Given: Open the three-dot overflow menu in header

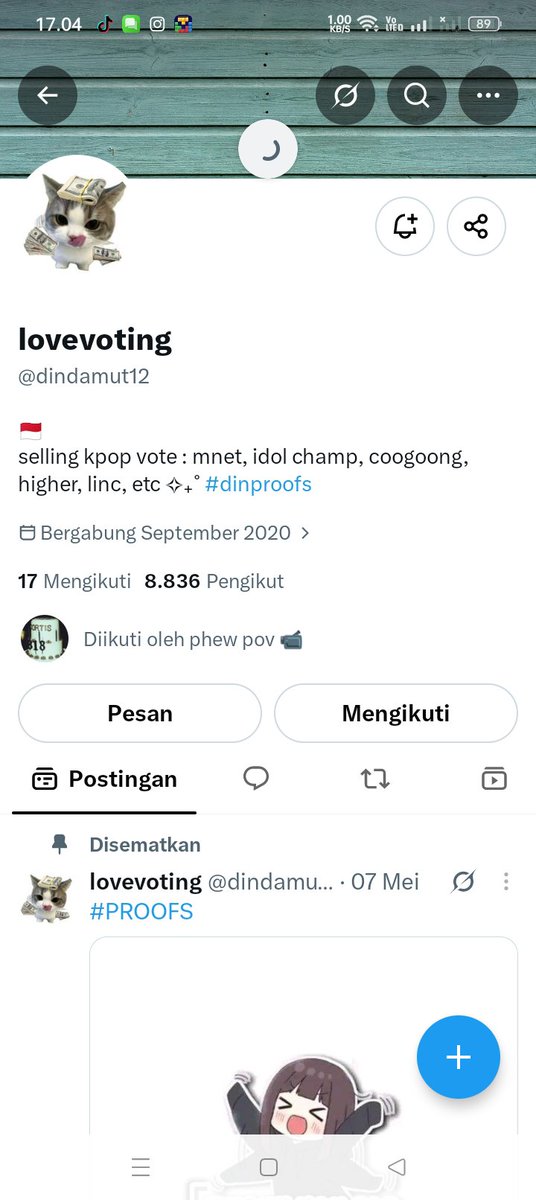Looking at the screenshot, I should pyautogui.click(x=488, y=95).
